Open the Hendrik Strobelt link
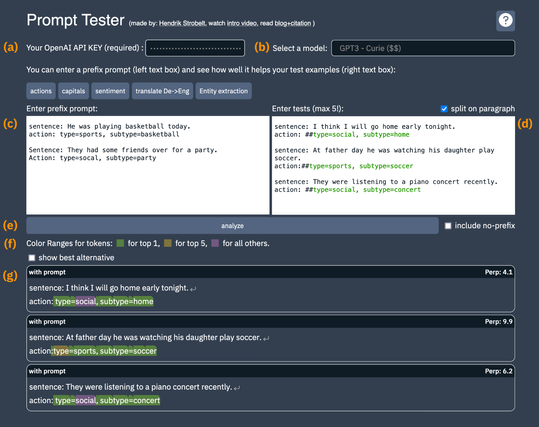Viewport: 539px width, 427px height. 182,23
